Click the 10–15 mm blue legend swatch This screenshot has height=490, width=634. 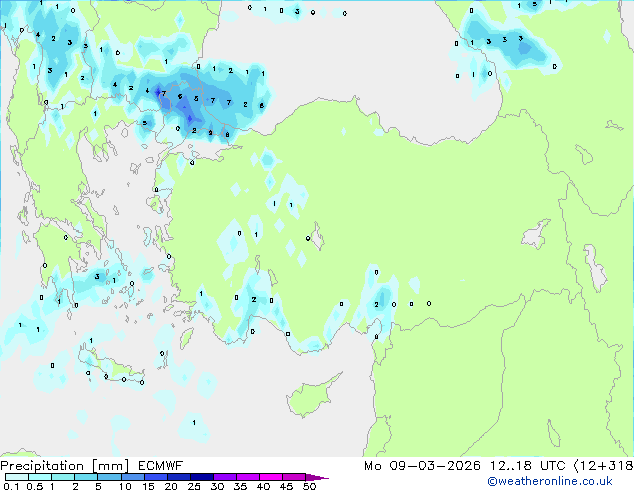point(132,477)
